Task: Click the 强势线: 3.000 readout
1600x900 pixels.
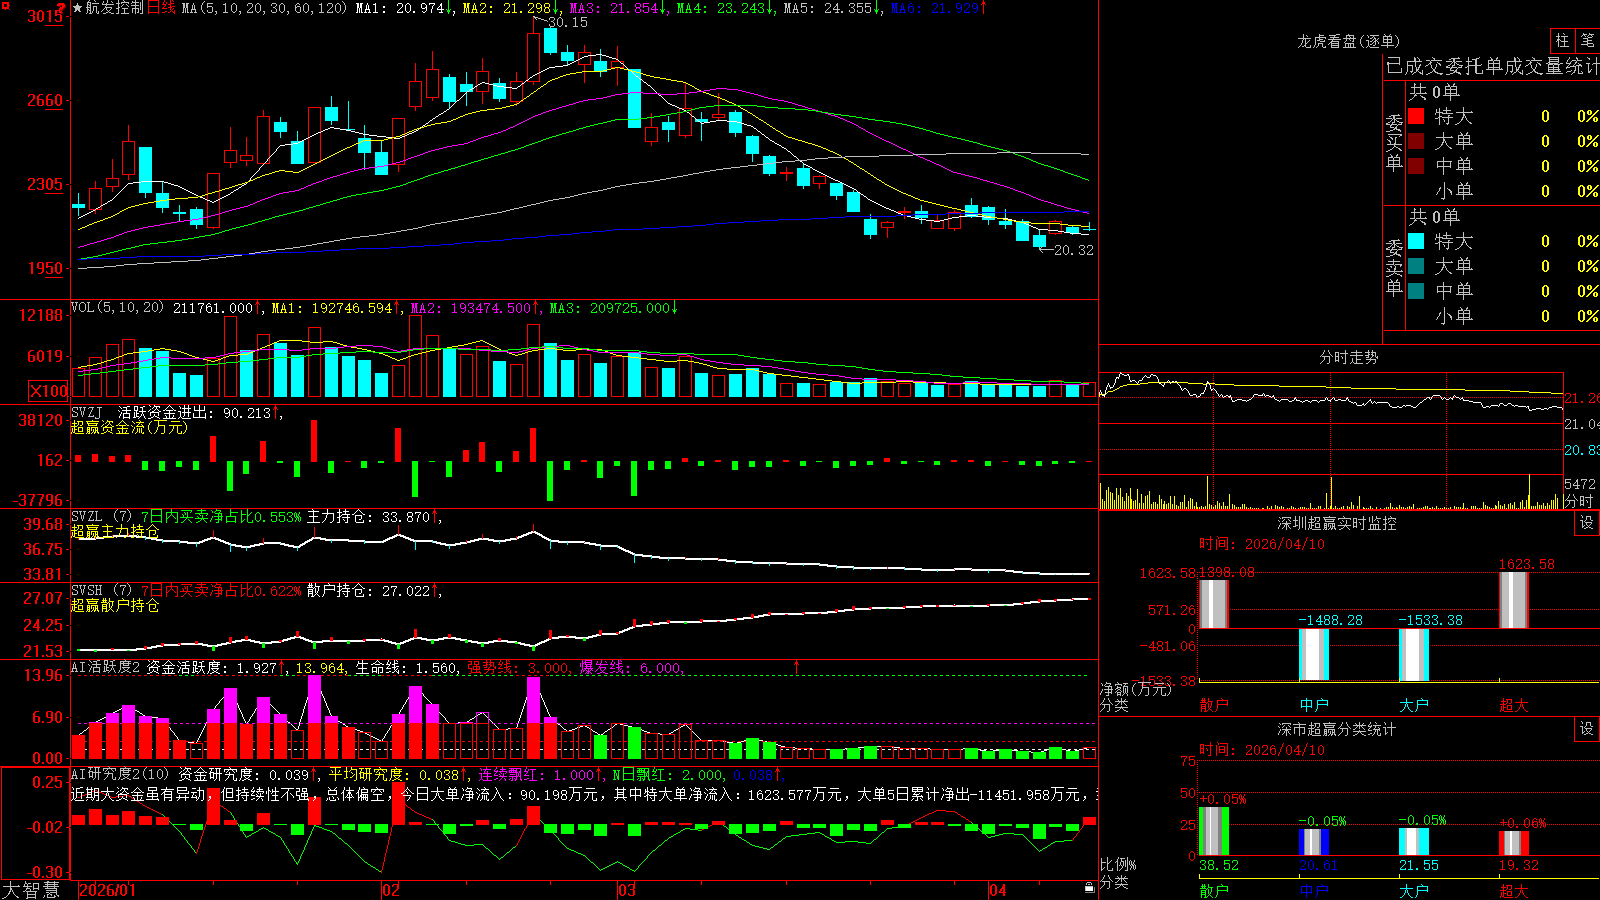Action: 520,668
